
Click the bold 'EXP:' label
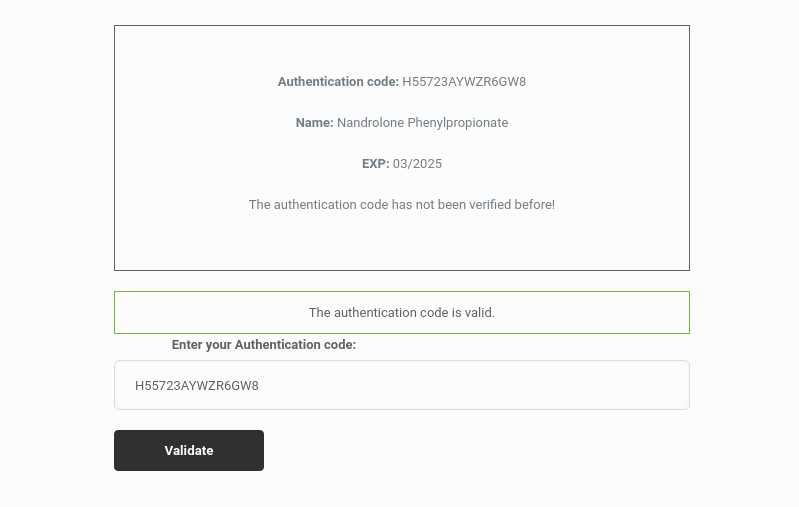pyautogui.click(x=376, y=164)
